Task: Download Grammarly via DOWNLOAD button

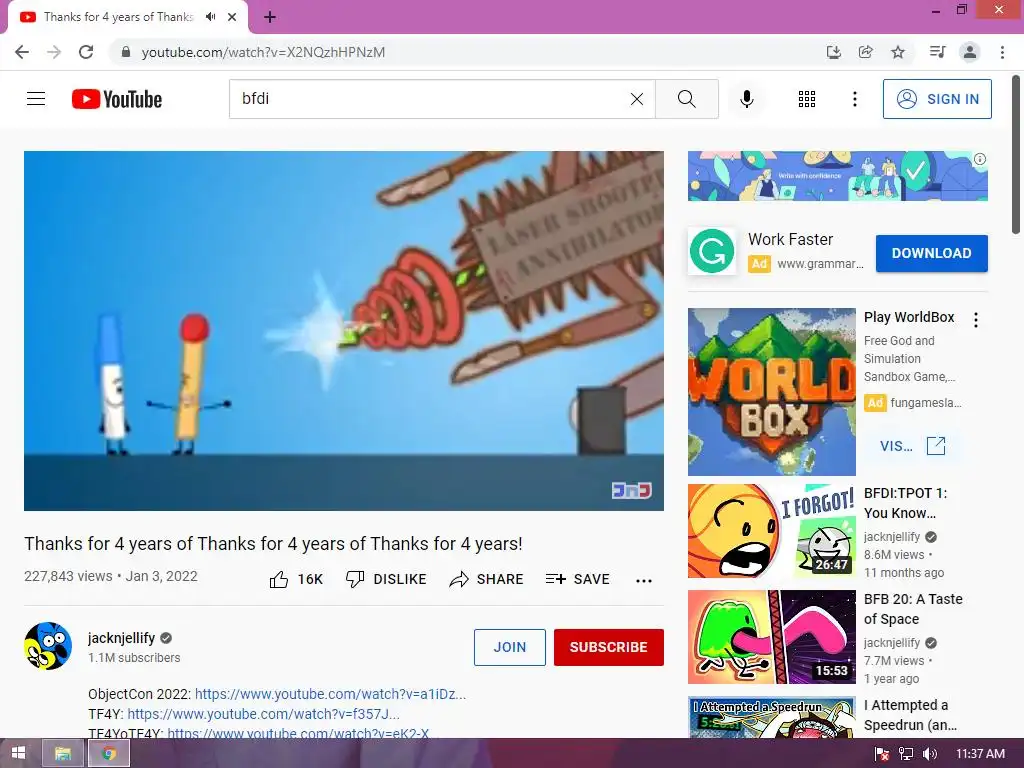Action: point(931,253)
